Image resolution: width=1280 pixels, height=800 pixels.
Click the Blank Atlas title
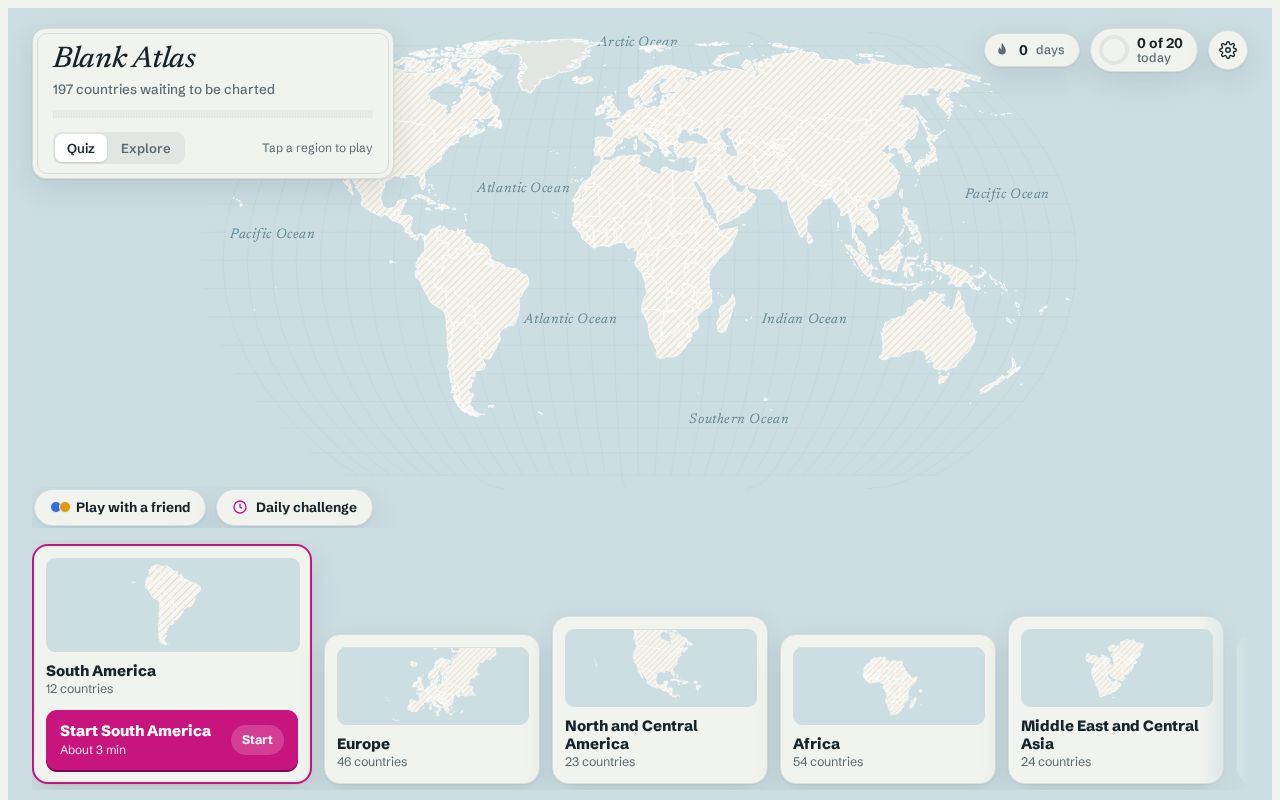click(124, 58)
